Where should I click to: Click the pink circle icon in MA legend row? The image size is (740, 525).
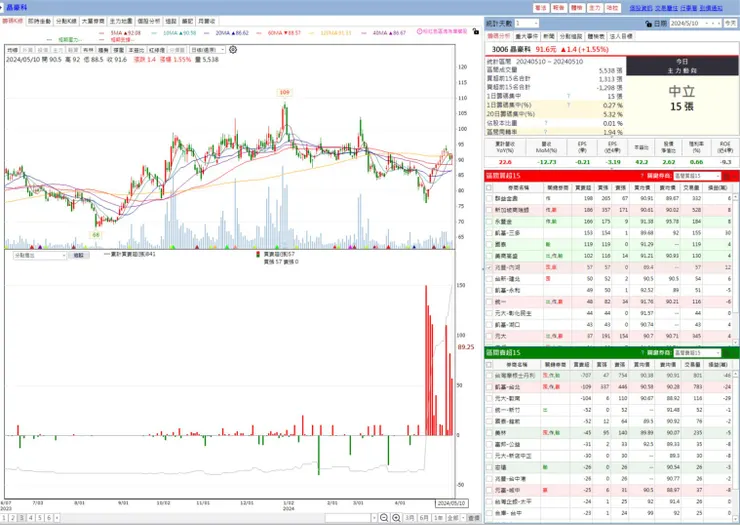419,31
